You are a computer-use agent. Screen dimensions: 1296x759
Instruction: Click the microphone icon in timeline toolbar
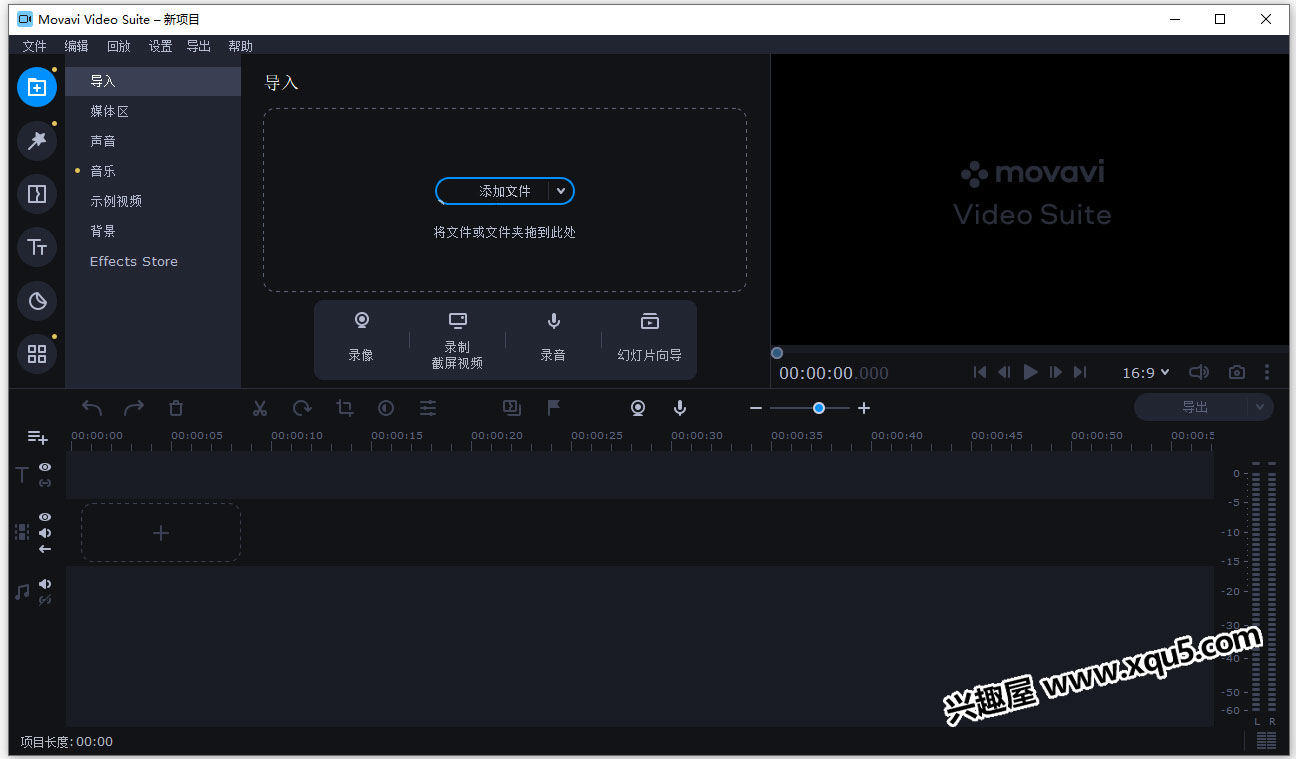click(x=680, y=408)
